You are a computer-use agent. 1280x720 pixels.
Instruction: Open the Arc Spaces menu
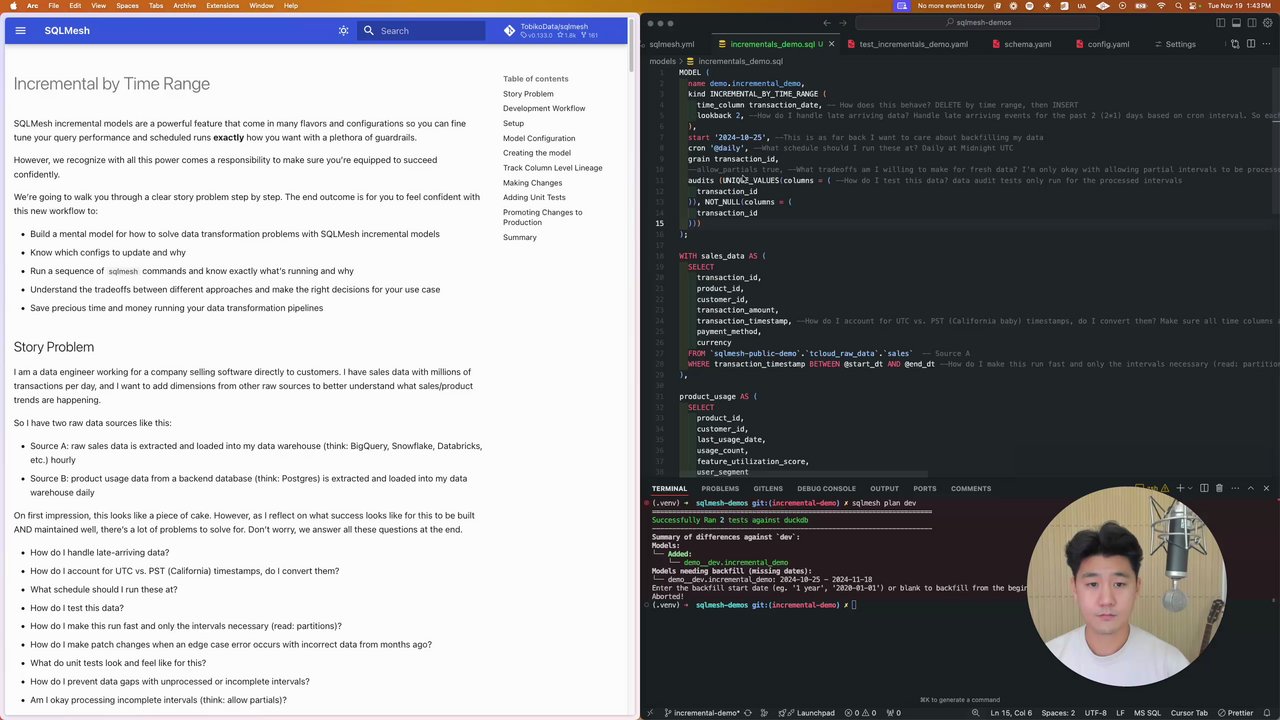[127, 6]
